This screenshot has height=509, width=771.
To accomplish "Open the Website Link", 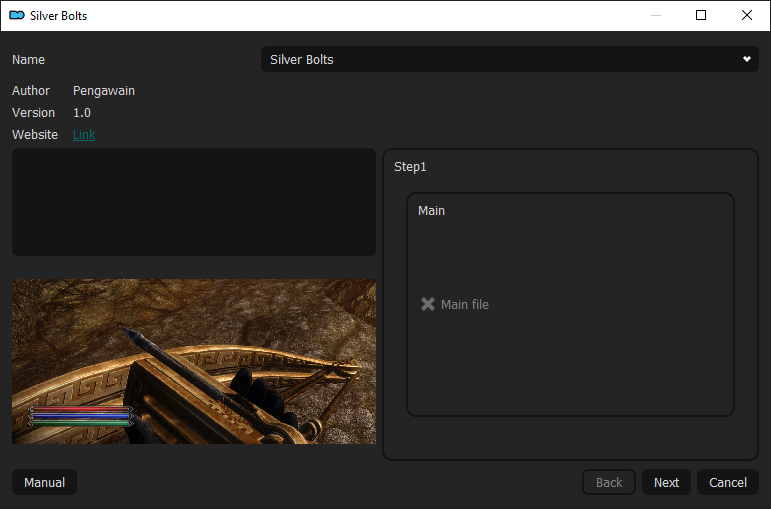I will 84,134.
